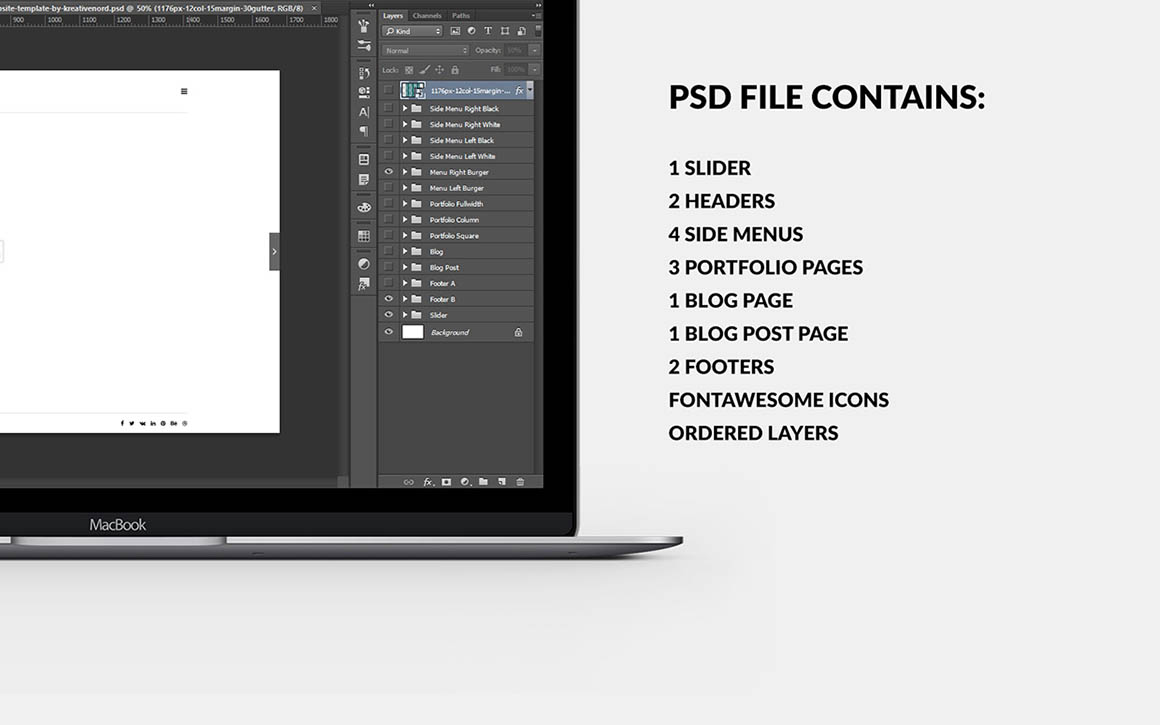1160x725 pixels.
Task: Click the hamburger menu on the canvas
Action: [x=184, y=92]
